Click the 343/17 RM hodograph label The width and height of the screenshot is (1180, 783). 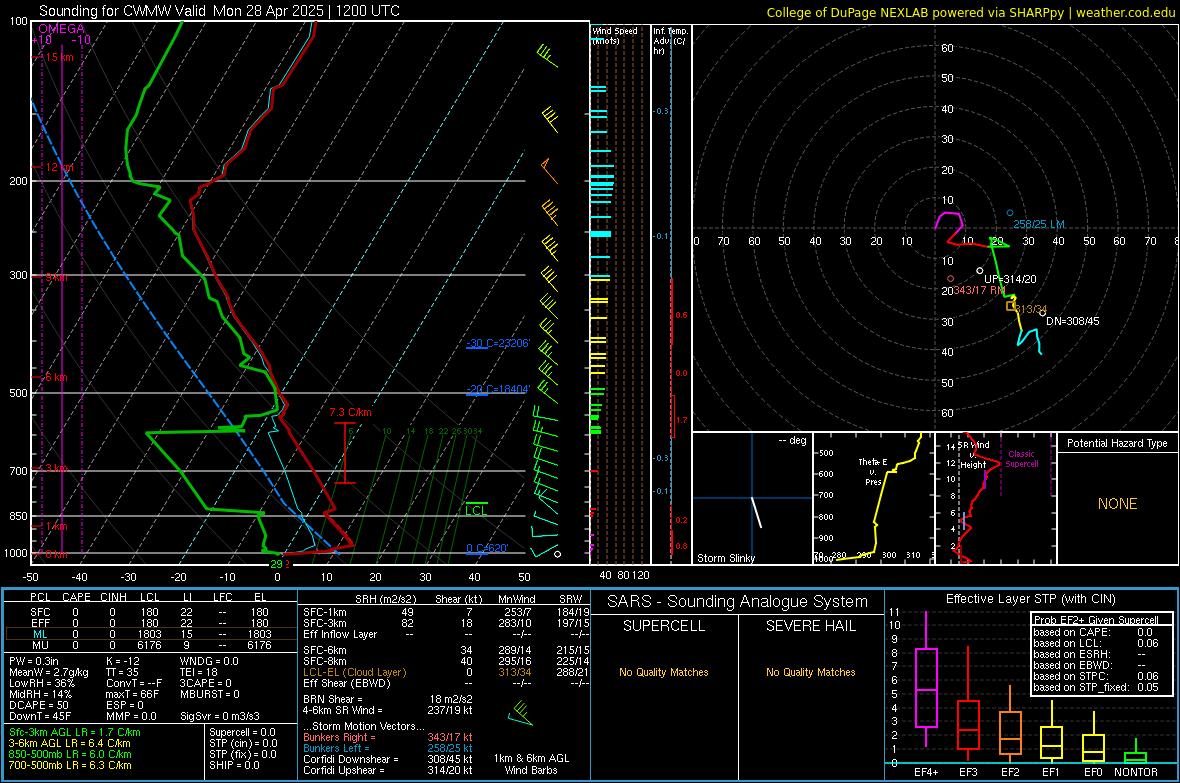pyautogui.click(x=978, y=290)
